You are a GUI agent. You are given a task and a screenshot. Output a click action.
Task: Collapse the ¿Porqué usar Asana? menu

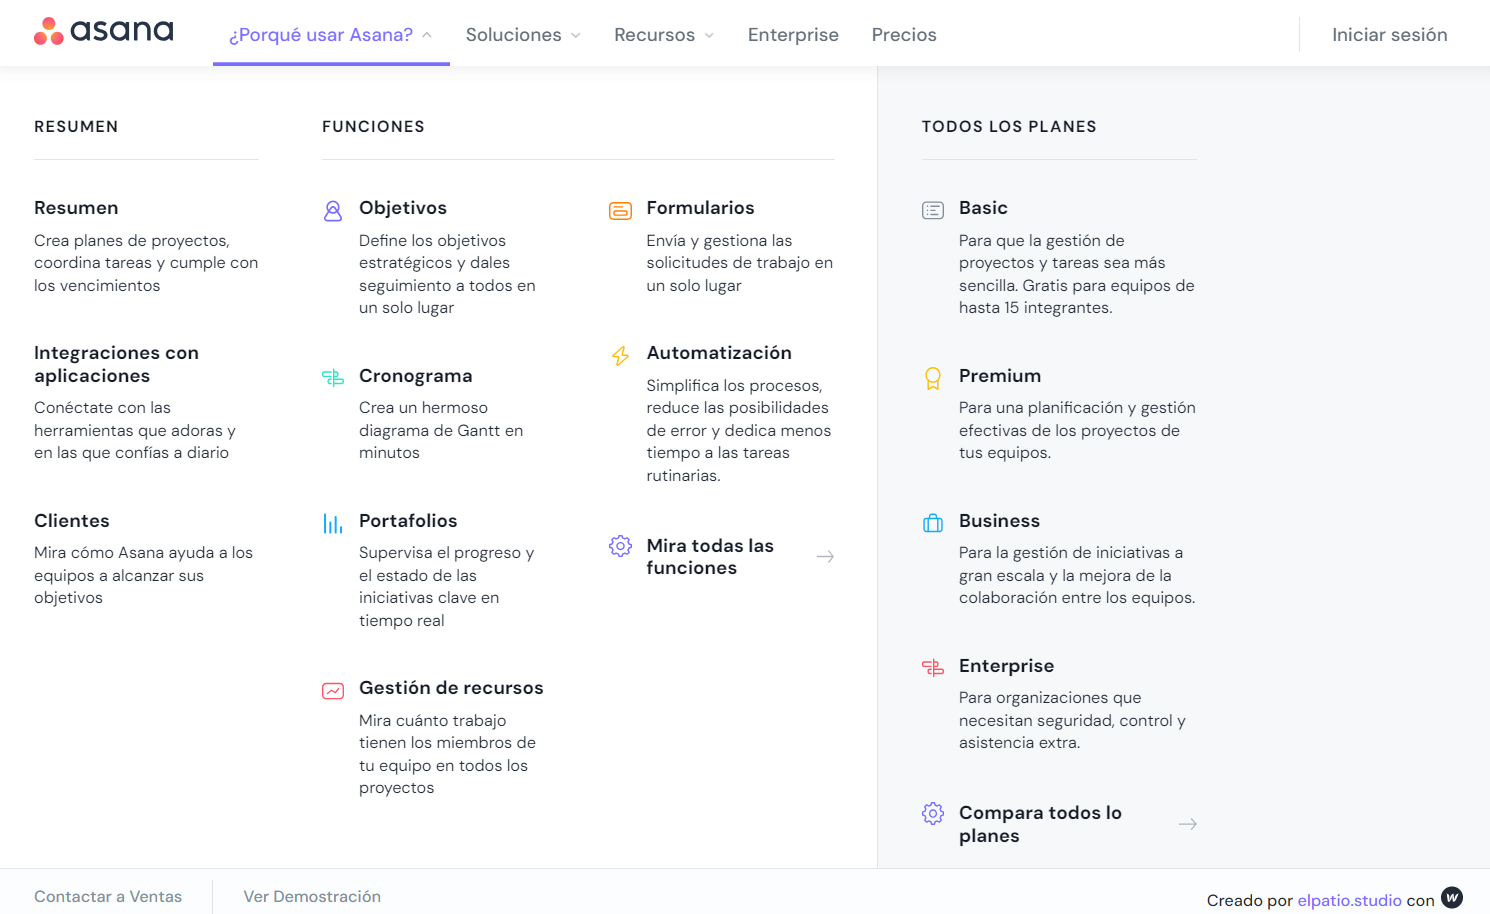331,35
